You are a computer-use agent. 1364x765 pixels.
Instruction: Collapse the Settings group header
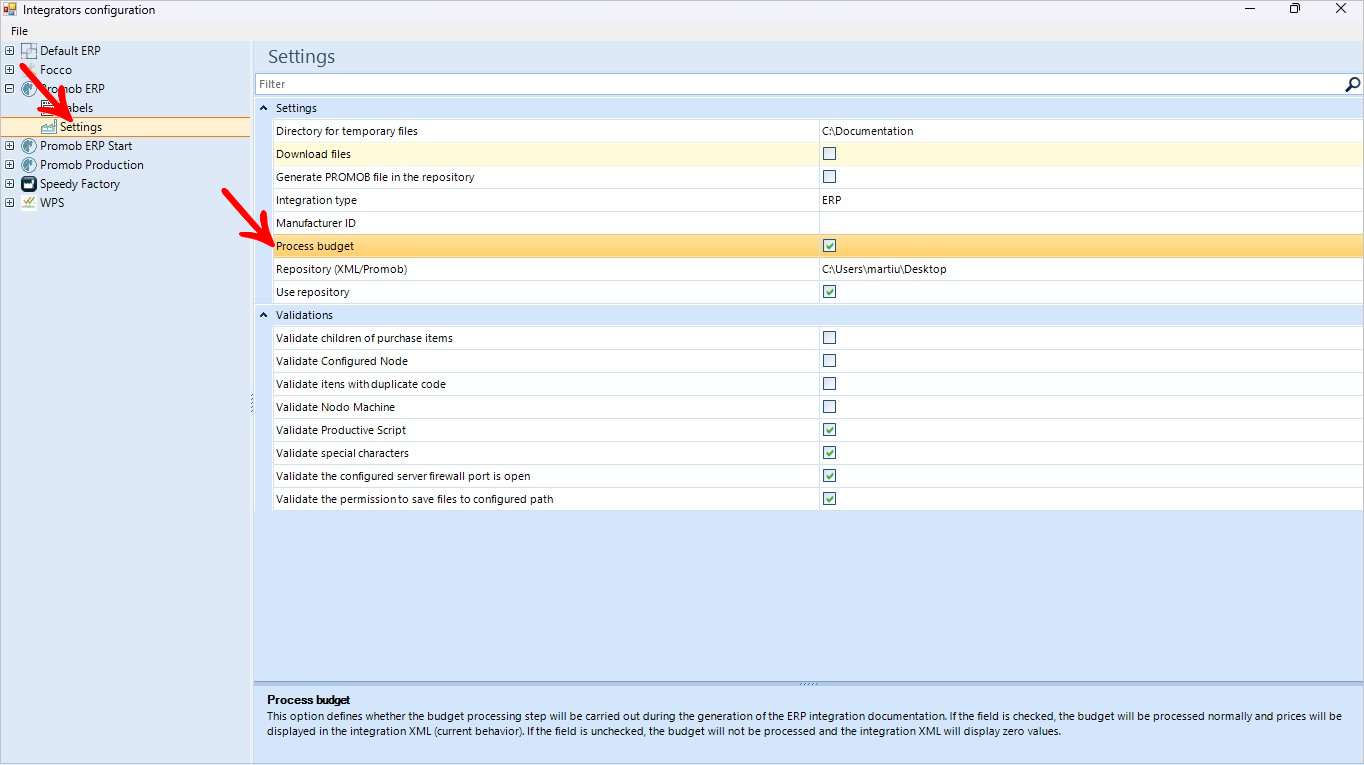pos(264,108)
